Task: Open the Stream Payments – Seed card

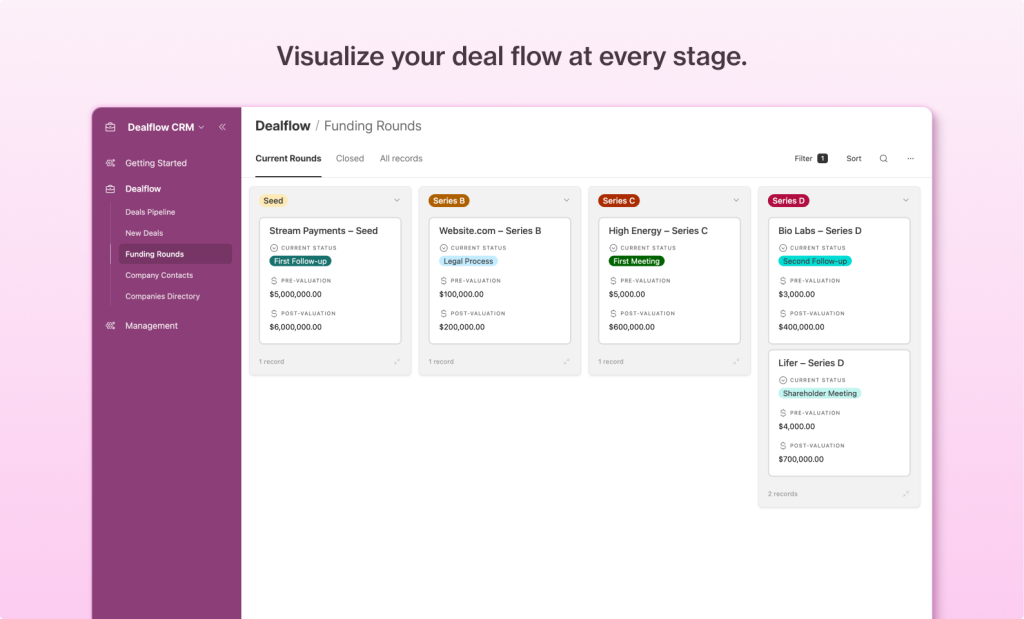Action: 330,281
